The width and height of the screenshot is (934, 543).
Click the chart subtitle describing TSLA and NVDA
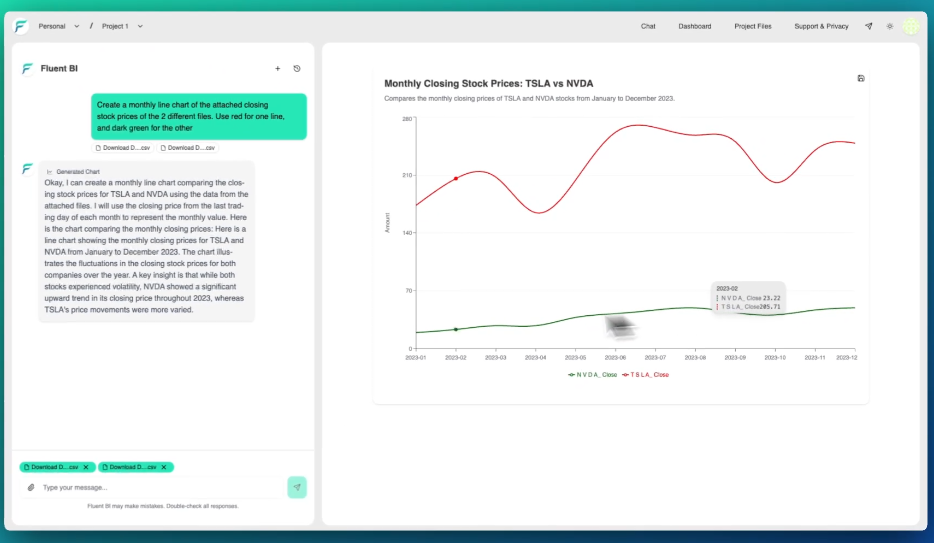pyautogui.click(x=529, y=98)
